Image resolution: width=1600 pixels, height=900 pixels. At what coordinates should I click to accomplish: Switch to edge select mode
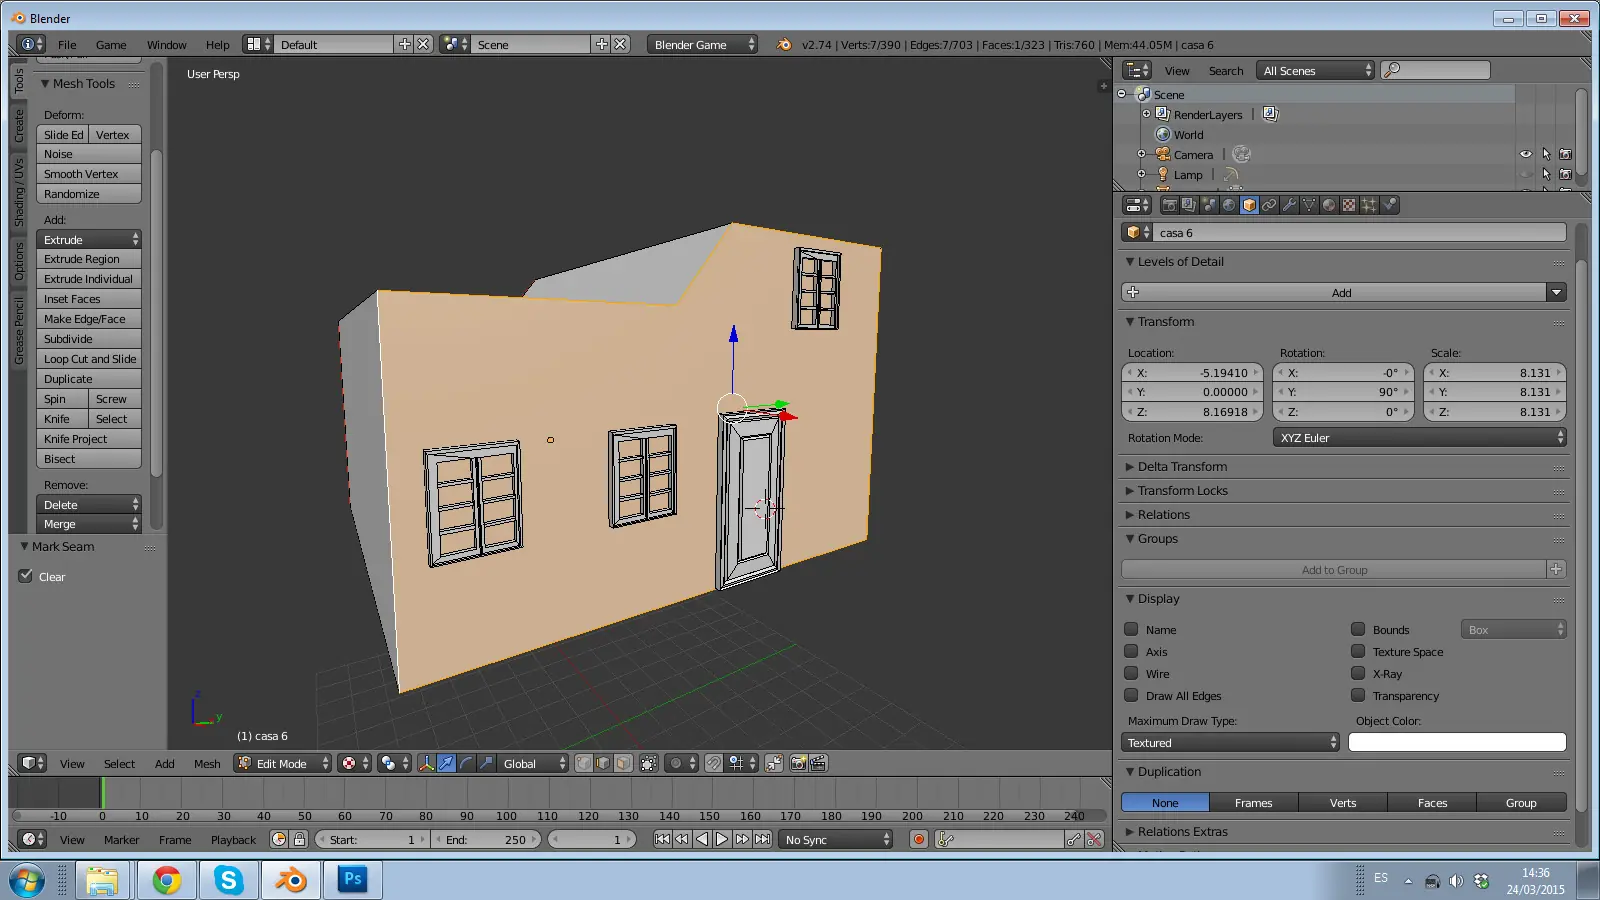click(603, 763)
